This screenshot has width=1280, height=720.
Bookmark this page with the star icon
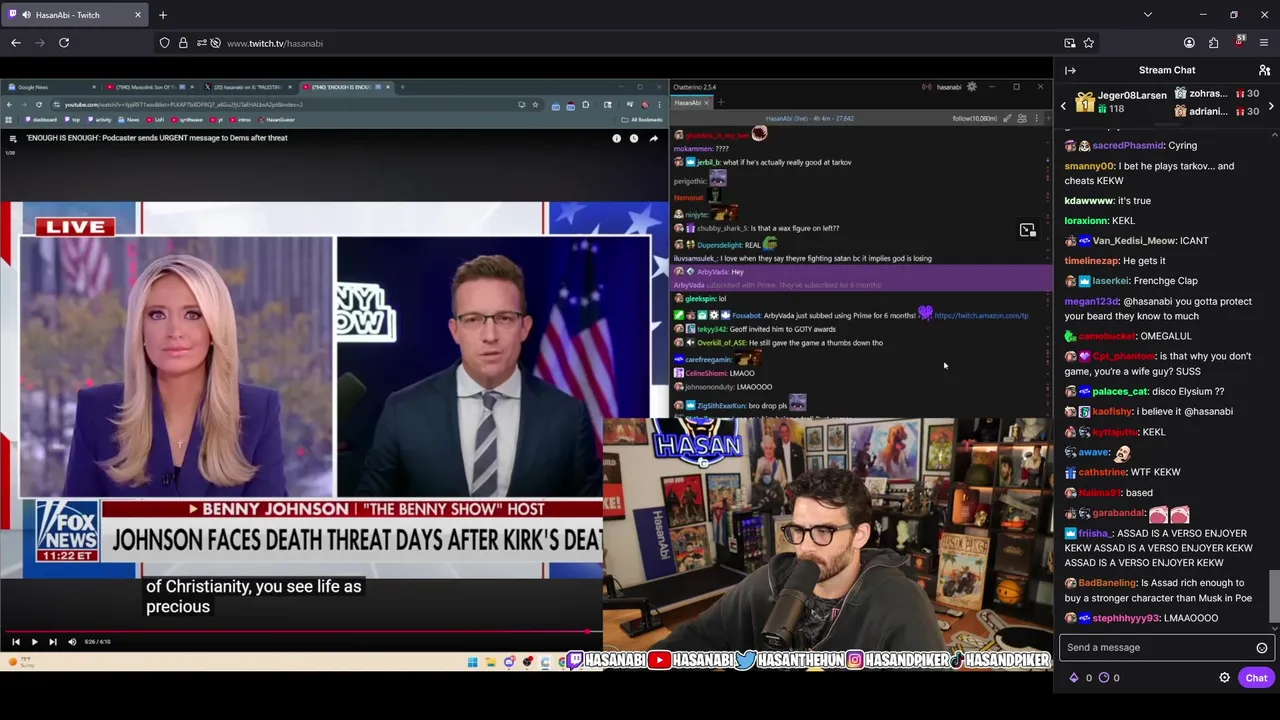pos(1089,43)
